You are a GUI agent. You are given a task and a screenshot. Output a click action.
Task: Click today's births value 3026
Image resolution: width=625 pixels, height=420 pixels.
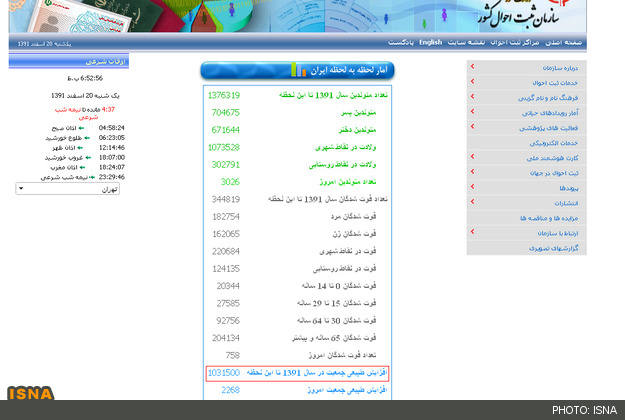[x=230, y=182]
